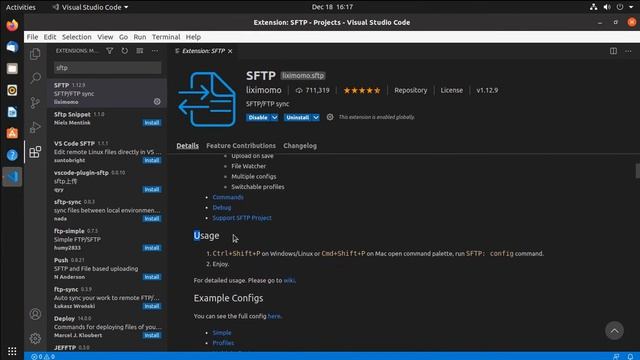Split the editor to the right
This screenshot has height=360, width=640.
613,51
